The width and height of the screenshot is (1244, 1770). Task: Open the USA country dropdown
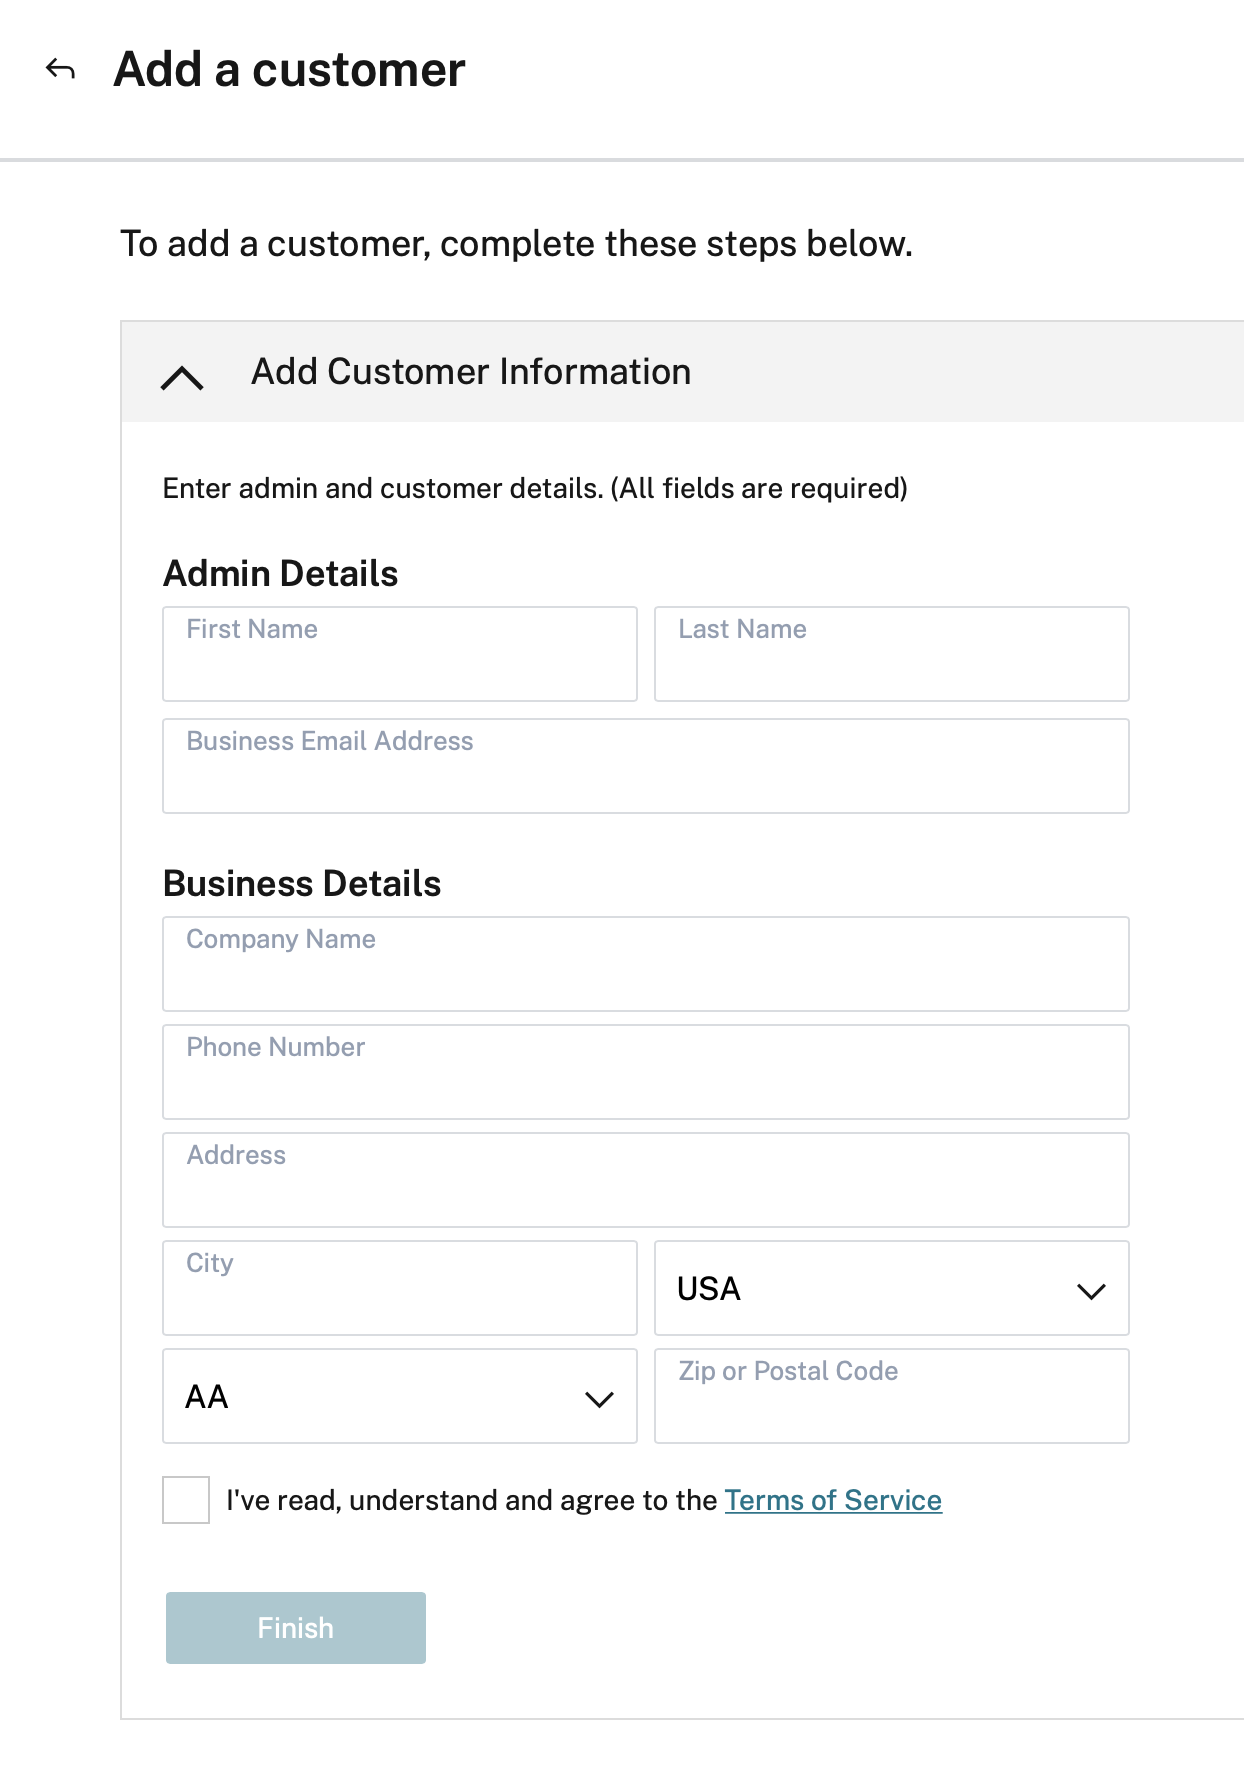coord(892,1288)
